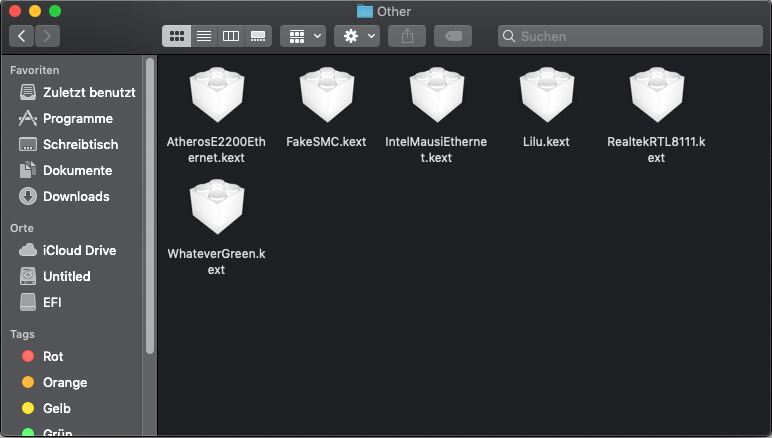Click the Programme app-store style icon

28,118
